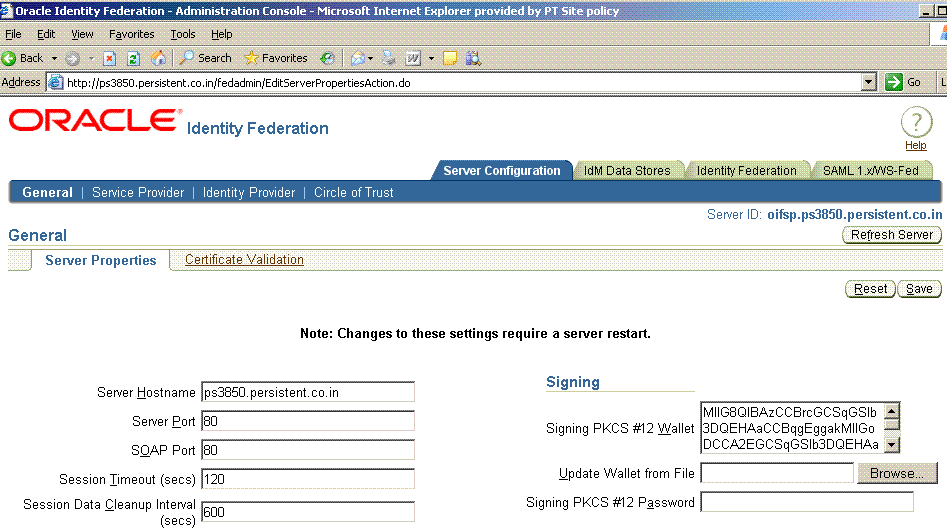Image resolution: width=947 pixels, height=532 pixels.
Task: Open the Forward history dropdown arrow
Action: coord(91,59)
